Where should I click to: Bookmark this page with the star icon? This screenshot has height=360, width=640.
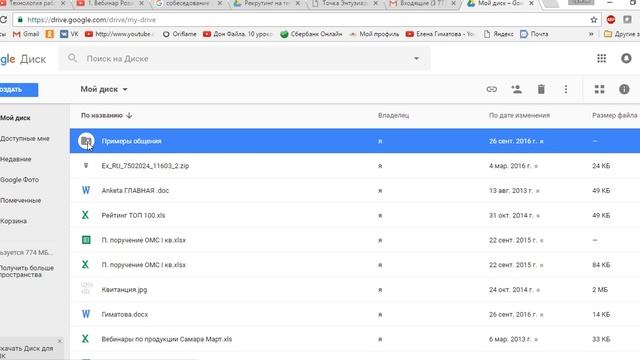[593, 20]
